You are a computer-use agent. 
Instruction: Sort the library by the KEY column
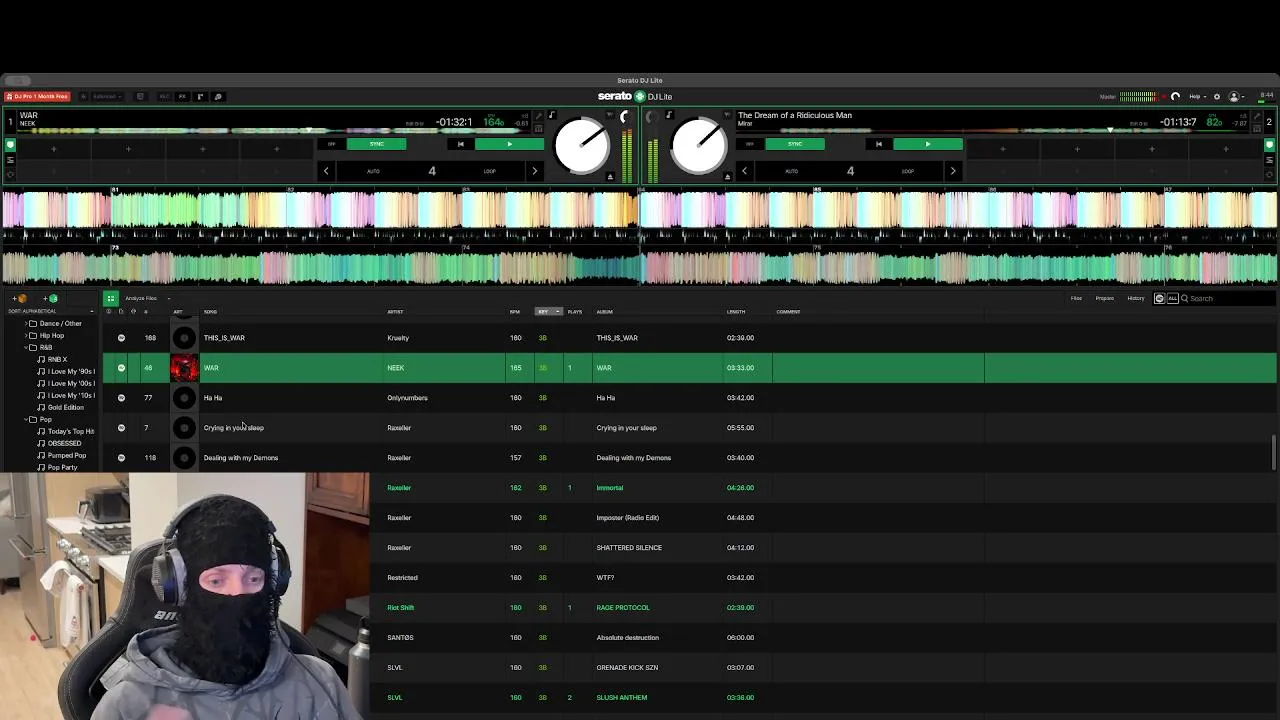[x=549, y=311]
